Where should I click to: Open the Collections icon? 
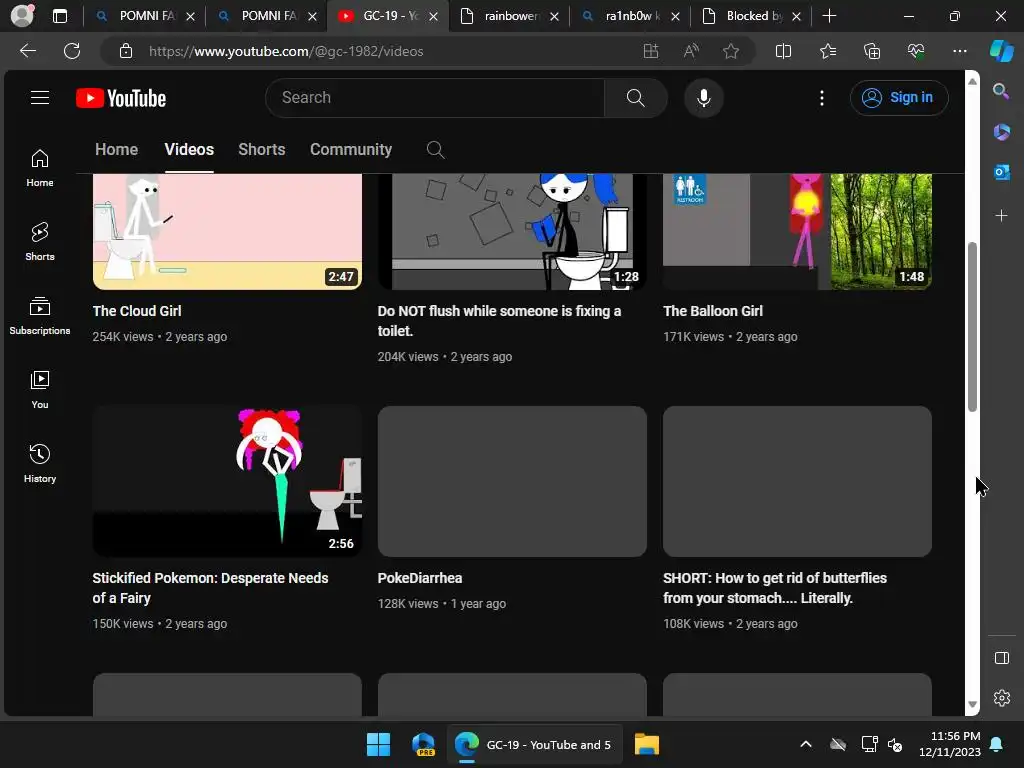[872, 51]
